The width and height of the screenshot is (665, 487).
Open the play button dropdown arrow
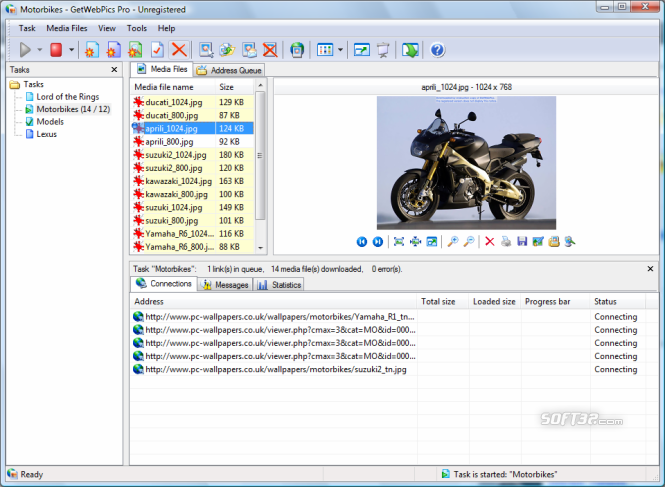point(39,50)
